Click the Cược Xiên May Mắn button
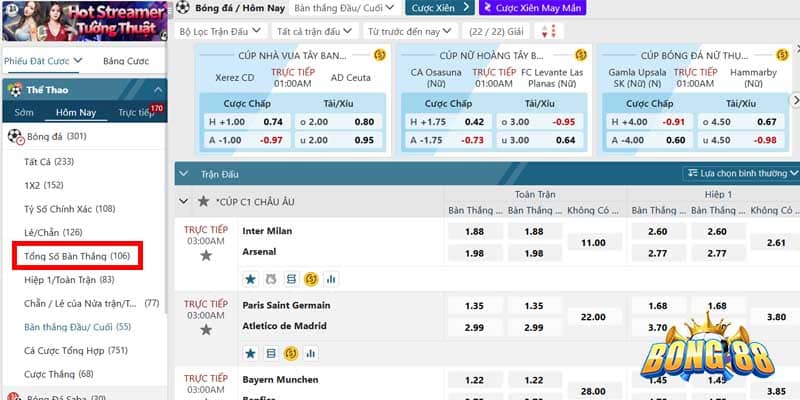Viewport: 800px width, 400px height. coord(533,8)
